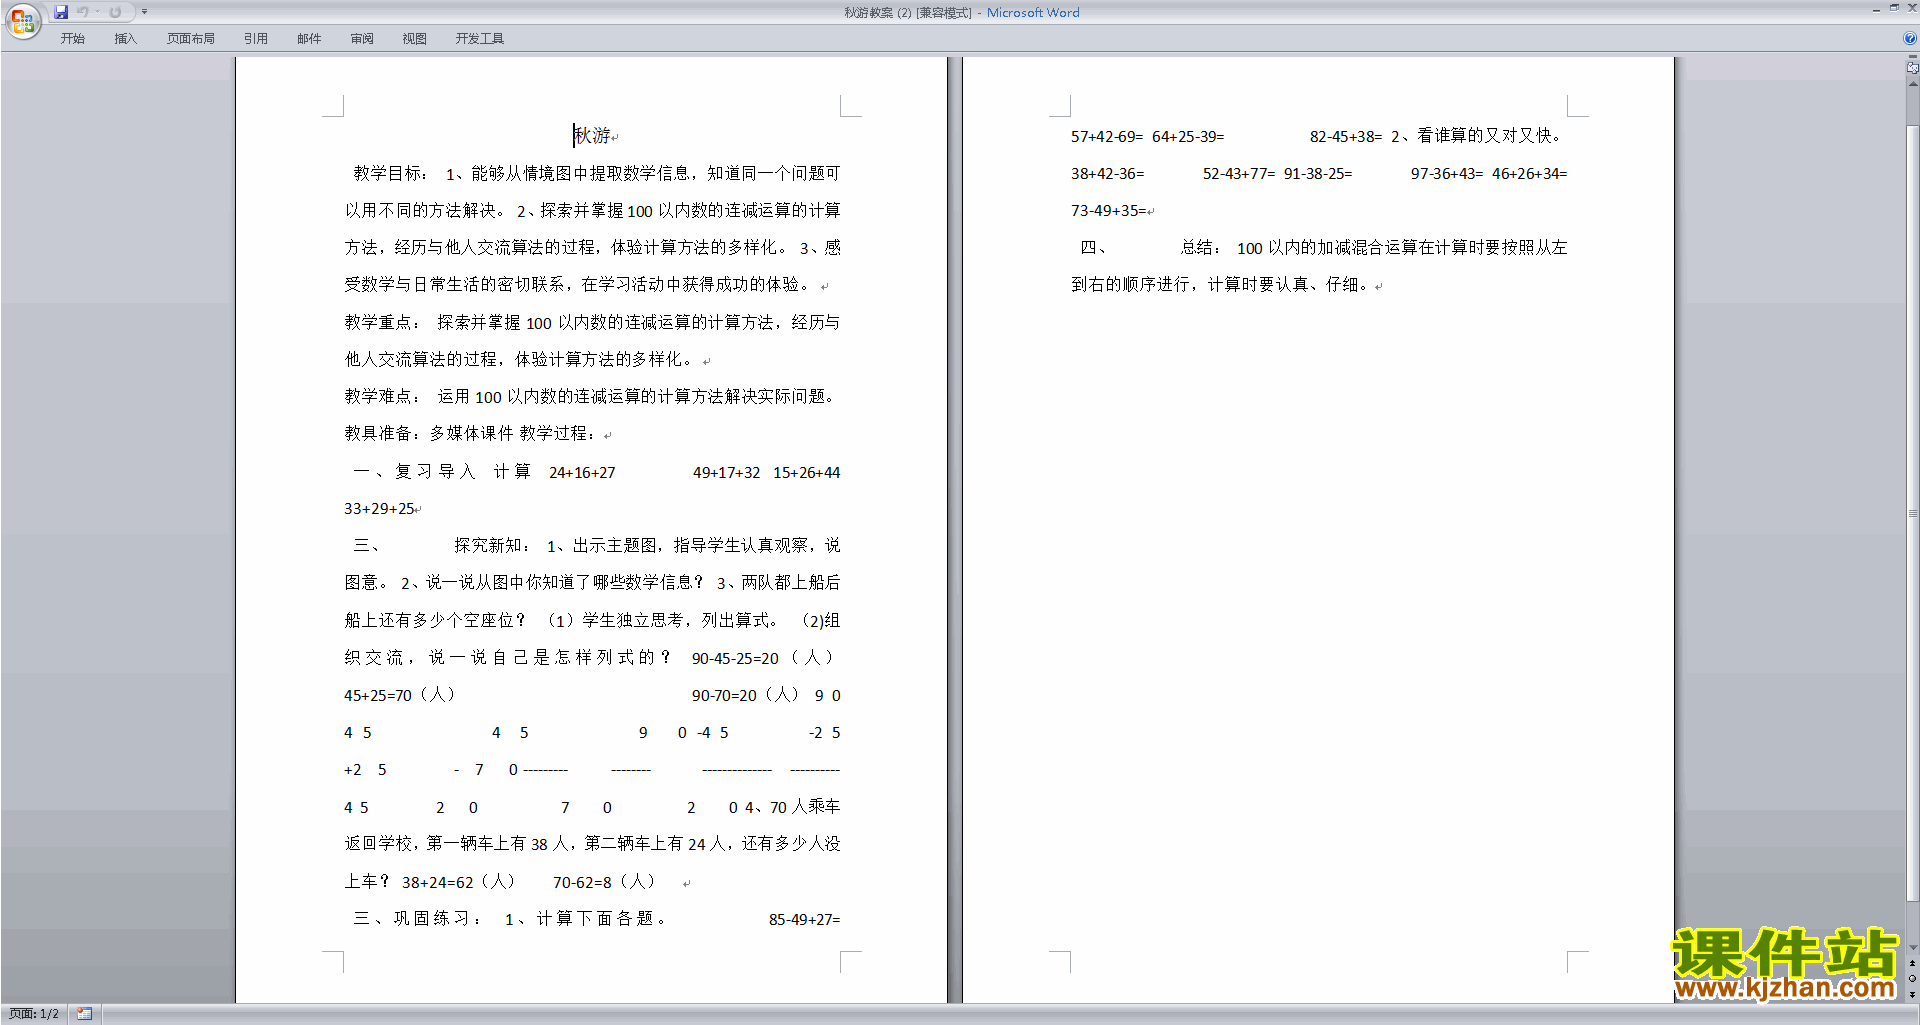Screen dimensions: 1920x1025
Task: Select the 邮件 ribbon tab
Action: pos(309,39)
